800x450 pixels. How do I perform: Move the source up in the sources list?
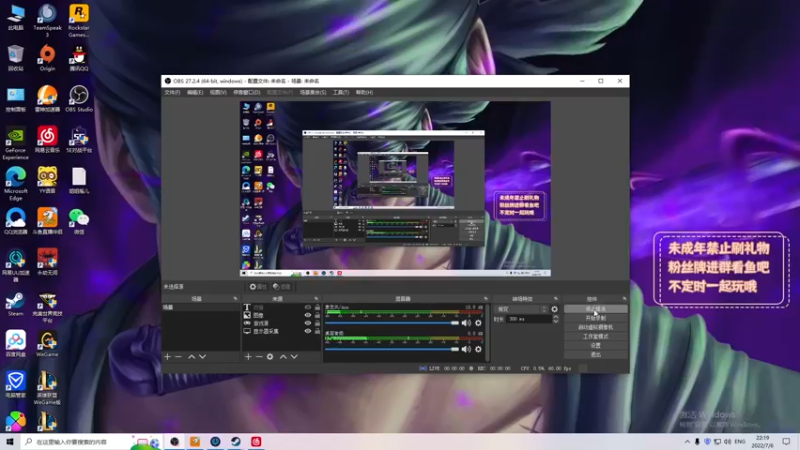(x=283, y=357)
